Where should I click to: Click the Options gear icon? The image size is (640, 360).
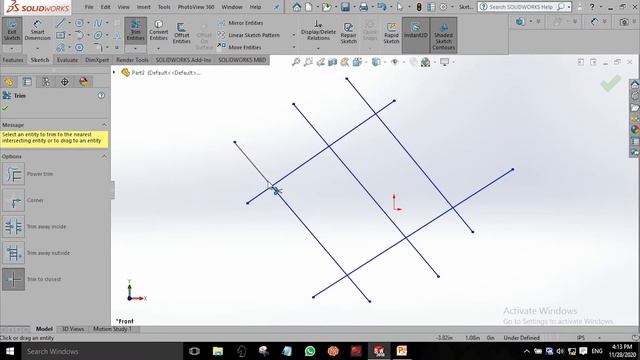pyautogui.click(x=443, y=7)
